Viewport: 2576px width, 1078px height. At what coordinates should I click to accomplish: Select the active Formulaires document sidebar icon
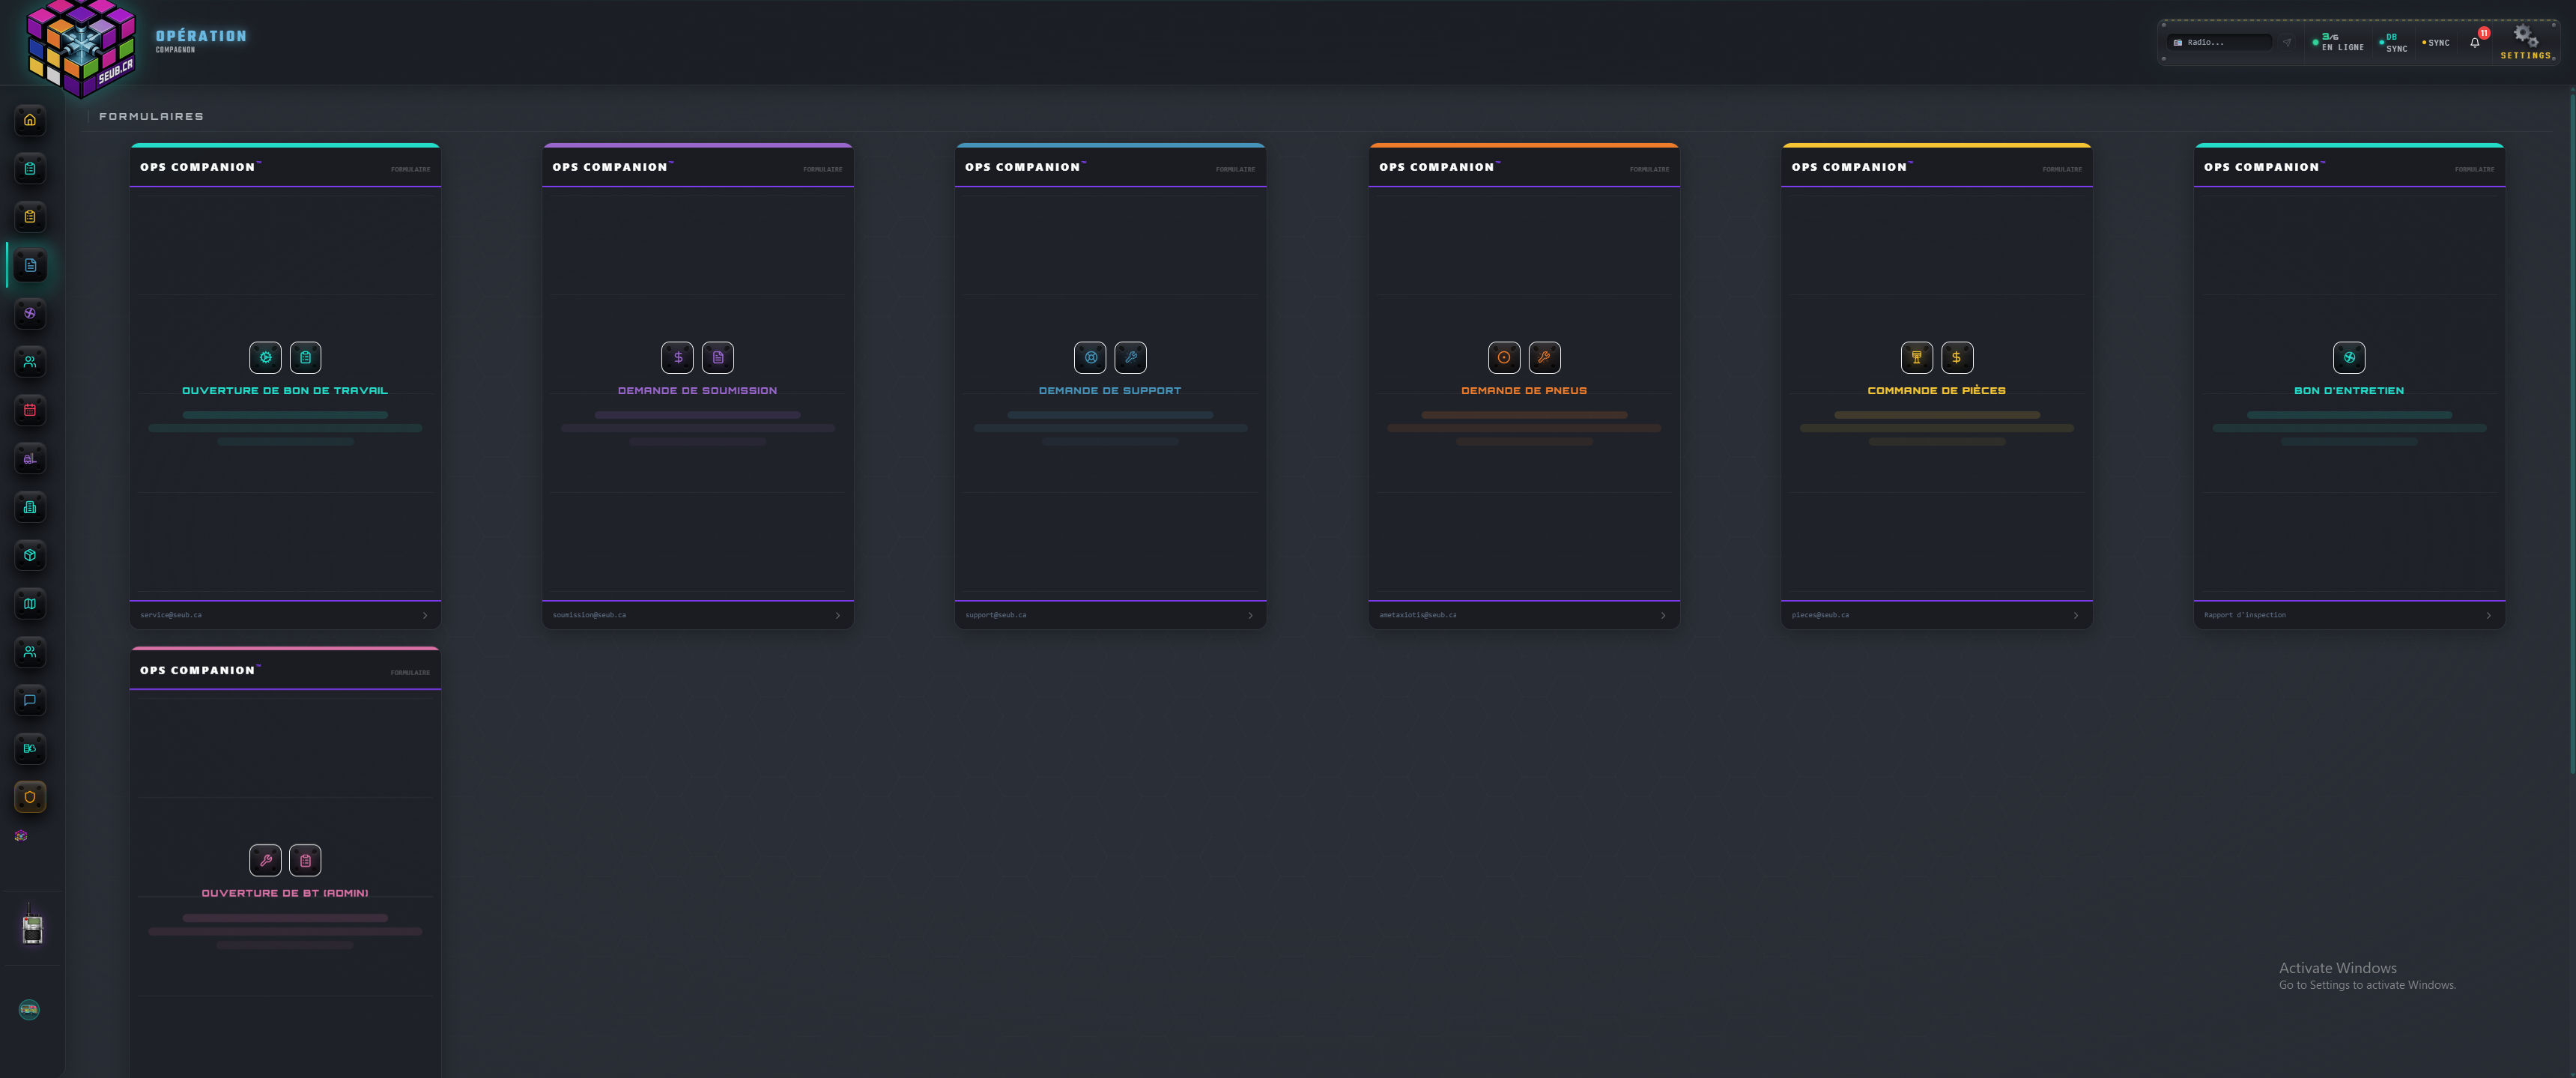[30, 265]
